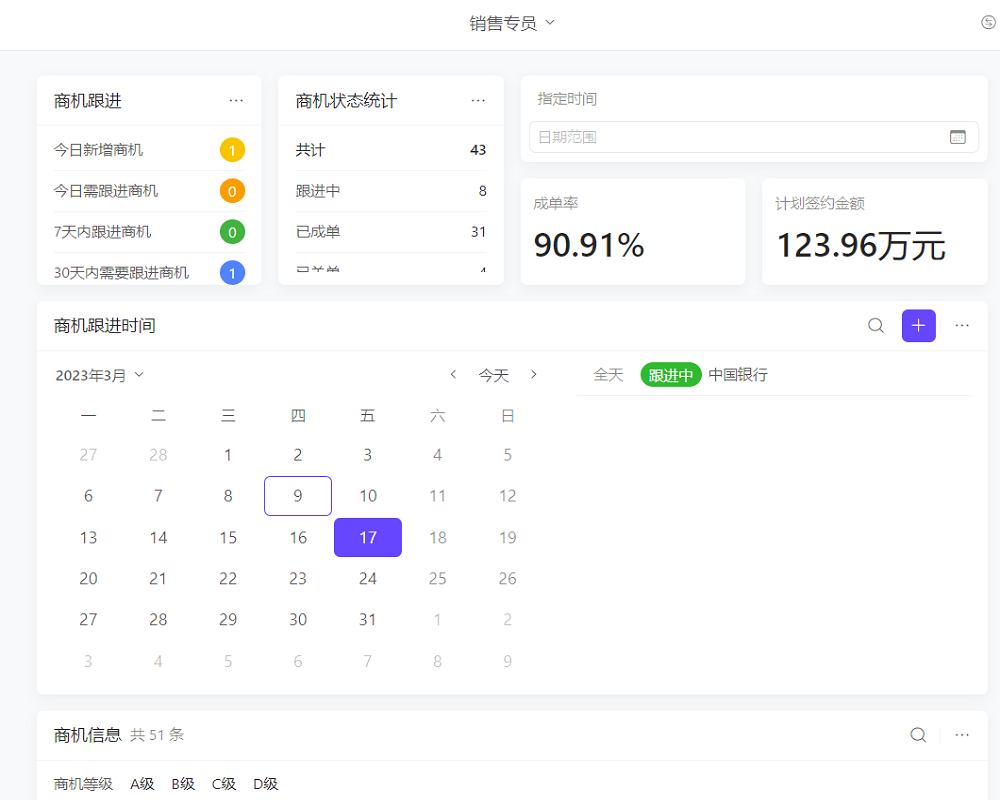Open more options of 商机状态统计 card
Image resolution: width=1000 pixels, height=800 pixels.
pos(478,100)
